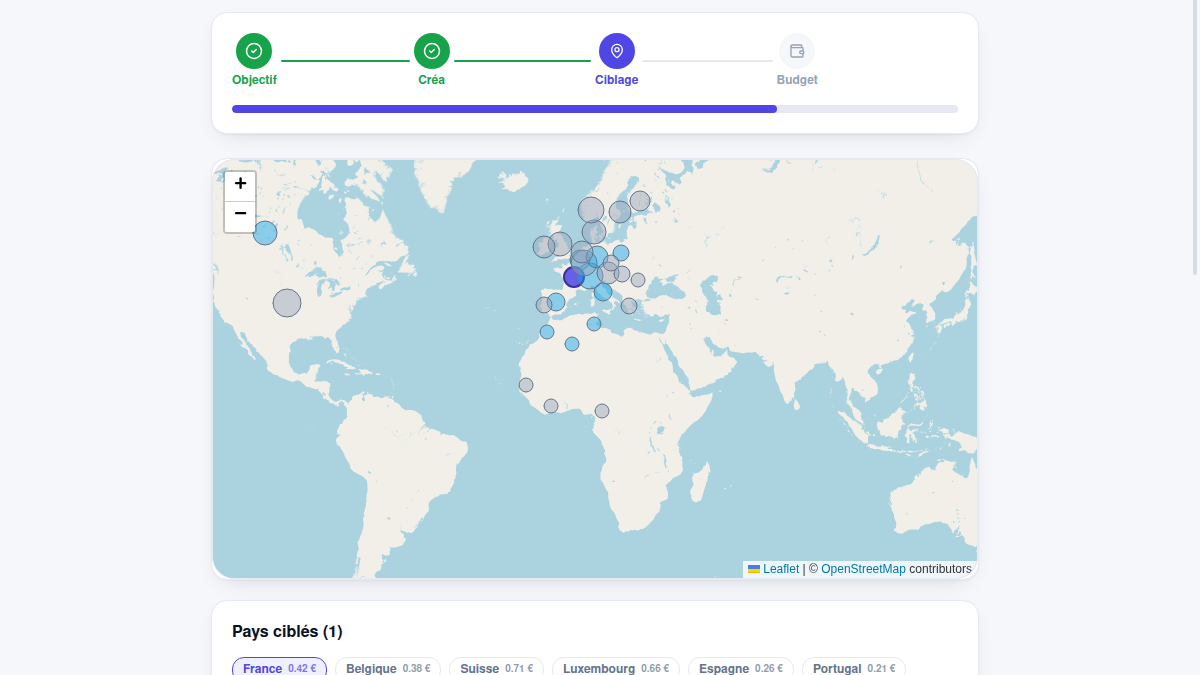This screenshot has height=675, width=1200.
Task: Zoom out the map with minus button
Action: pos(240,214)
